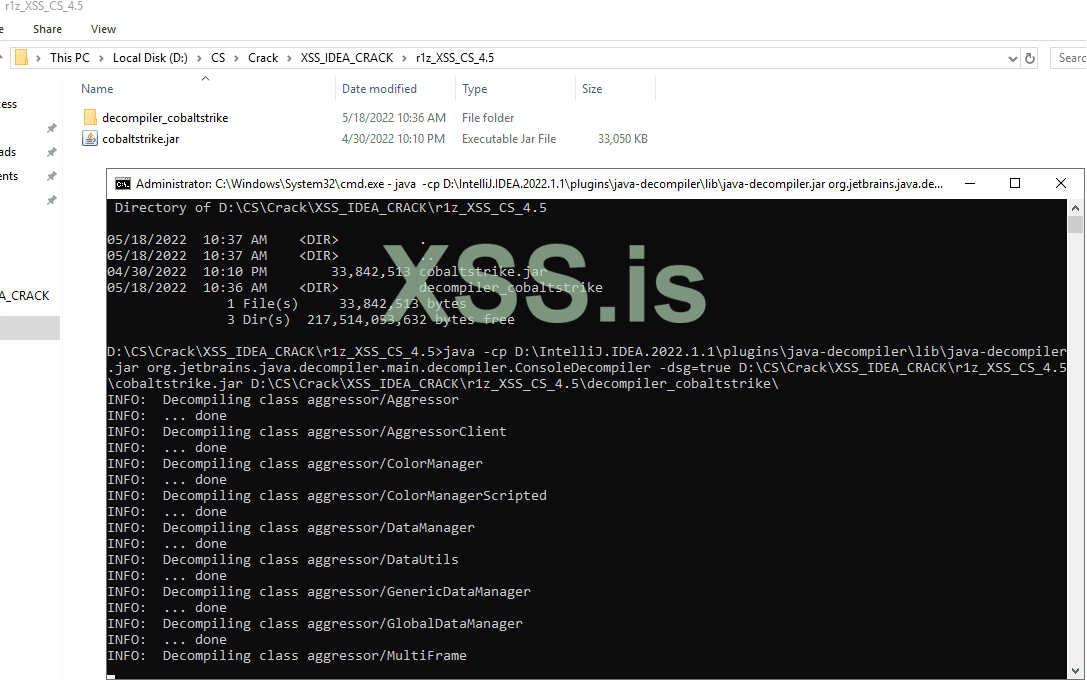Viewport: 1087px width, 688px height.
Task: Click the last pin icon in the navigation pane
Action: coord(51,200)
